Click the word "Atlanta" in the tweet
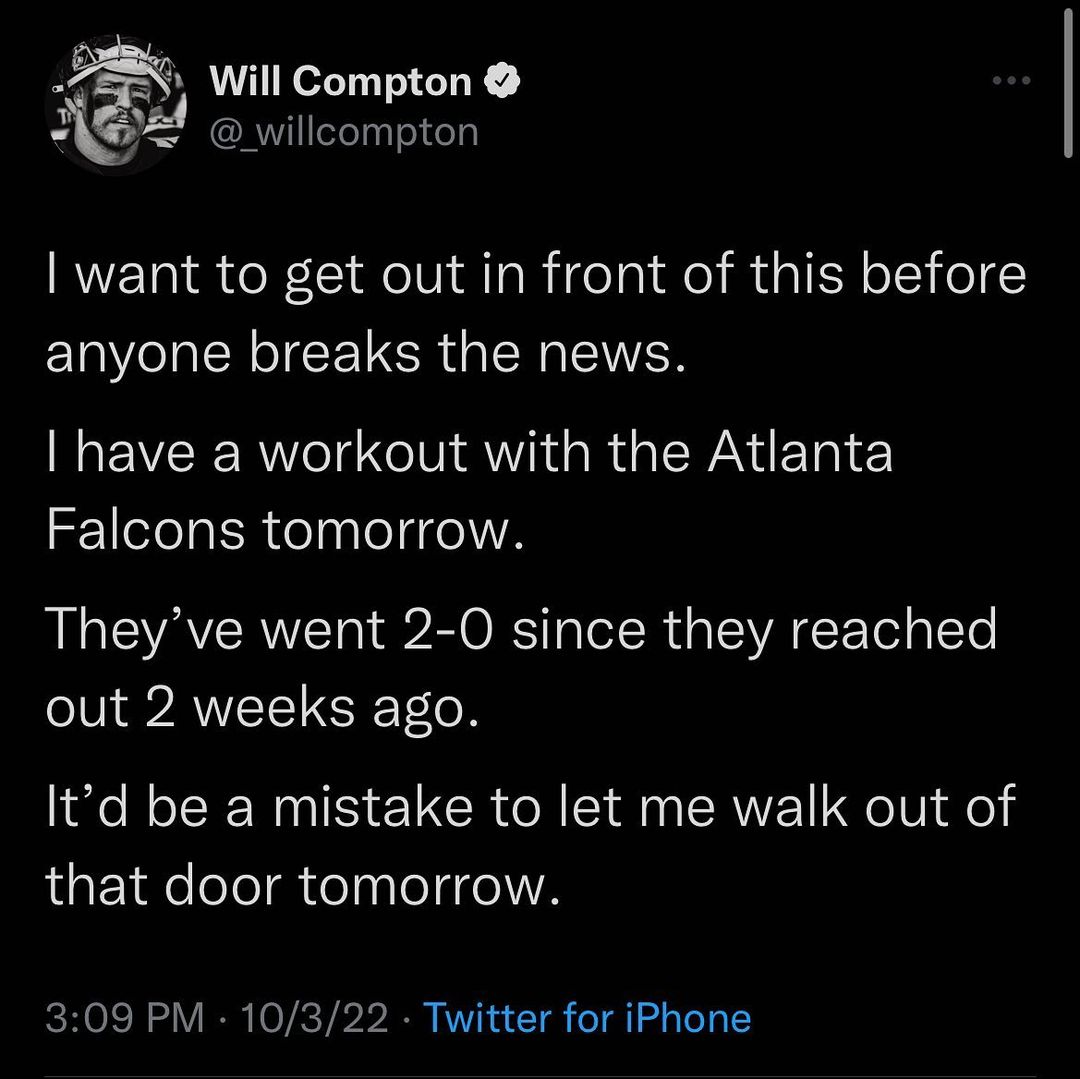Screen dimensions: 1080x1079 click(x=800, y=452)
